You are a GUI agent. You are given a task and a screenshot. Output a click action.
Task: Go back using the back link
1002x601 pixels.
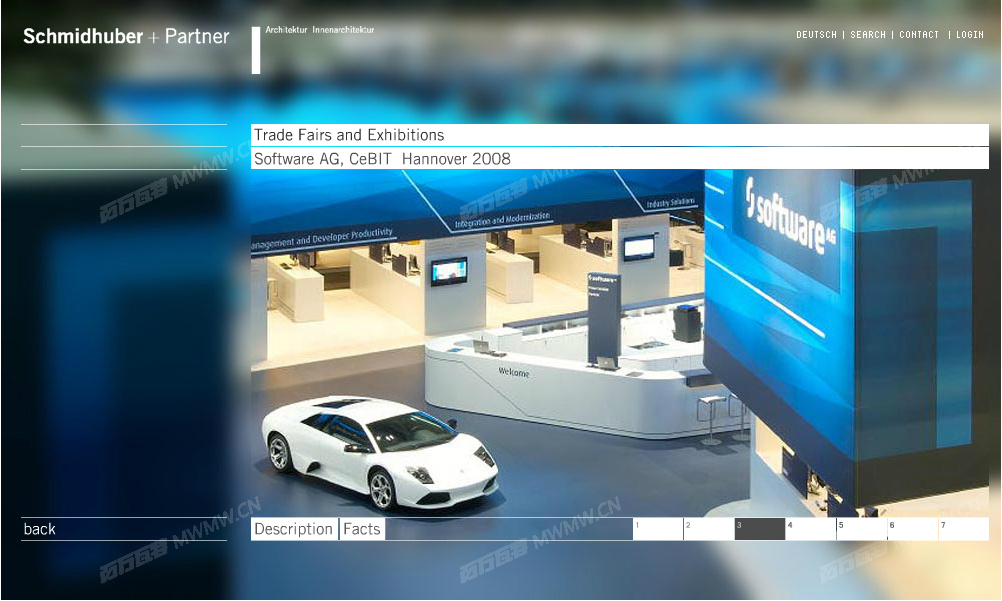40,529
